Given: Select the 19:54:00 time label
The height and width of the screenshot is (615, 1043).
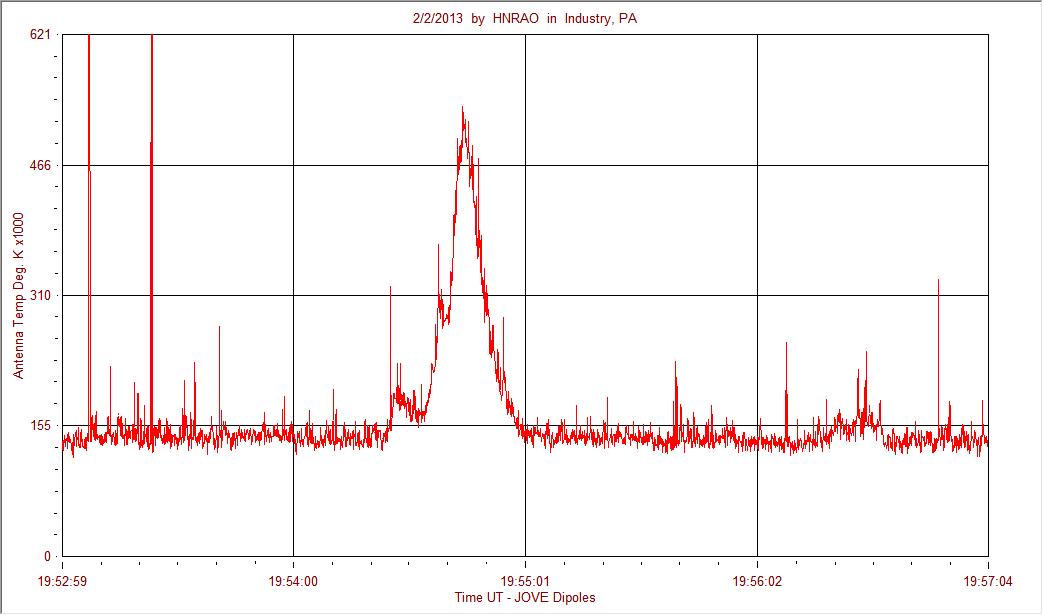Looking at the screenshot, I should [x=293, y=582].
